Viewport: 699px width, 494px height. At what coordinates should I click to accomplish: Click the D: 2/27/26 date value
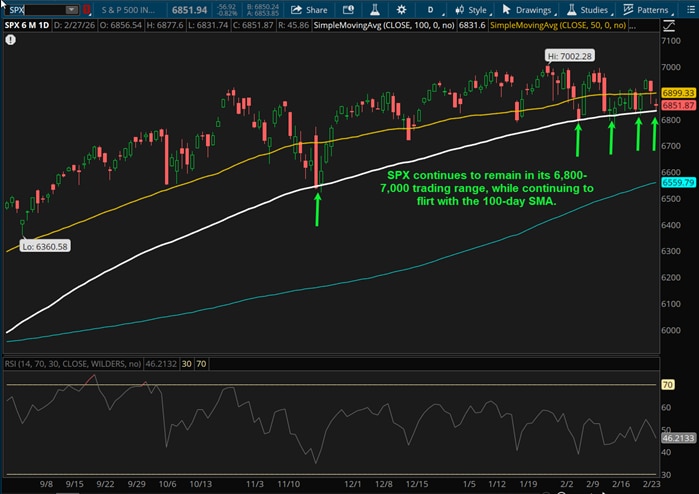(74, 25)
